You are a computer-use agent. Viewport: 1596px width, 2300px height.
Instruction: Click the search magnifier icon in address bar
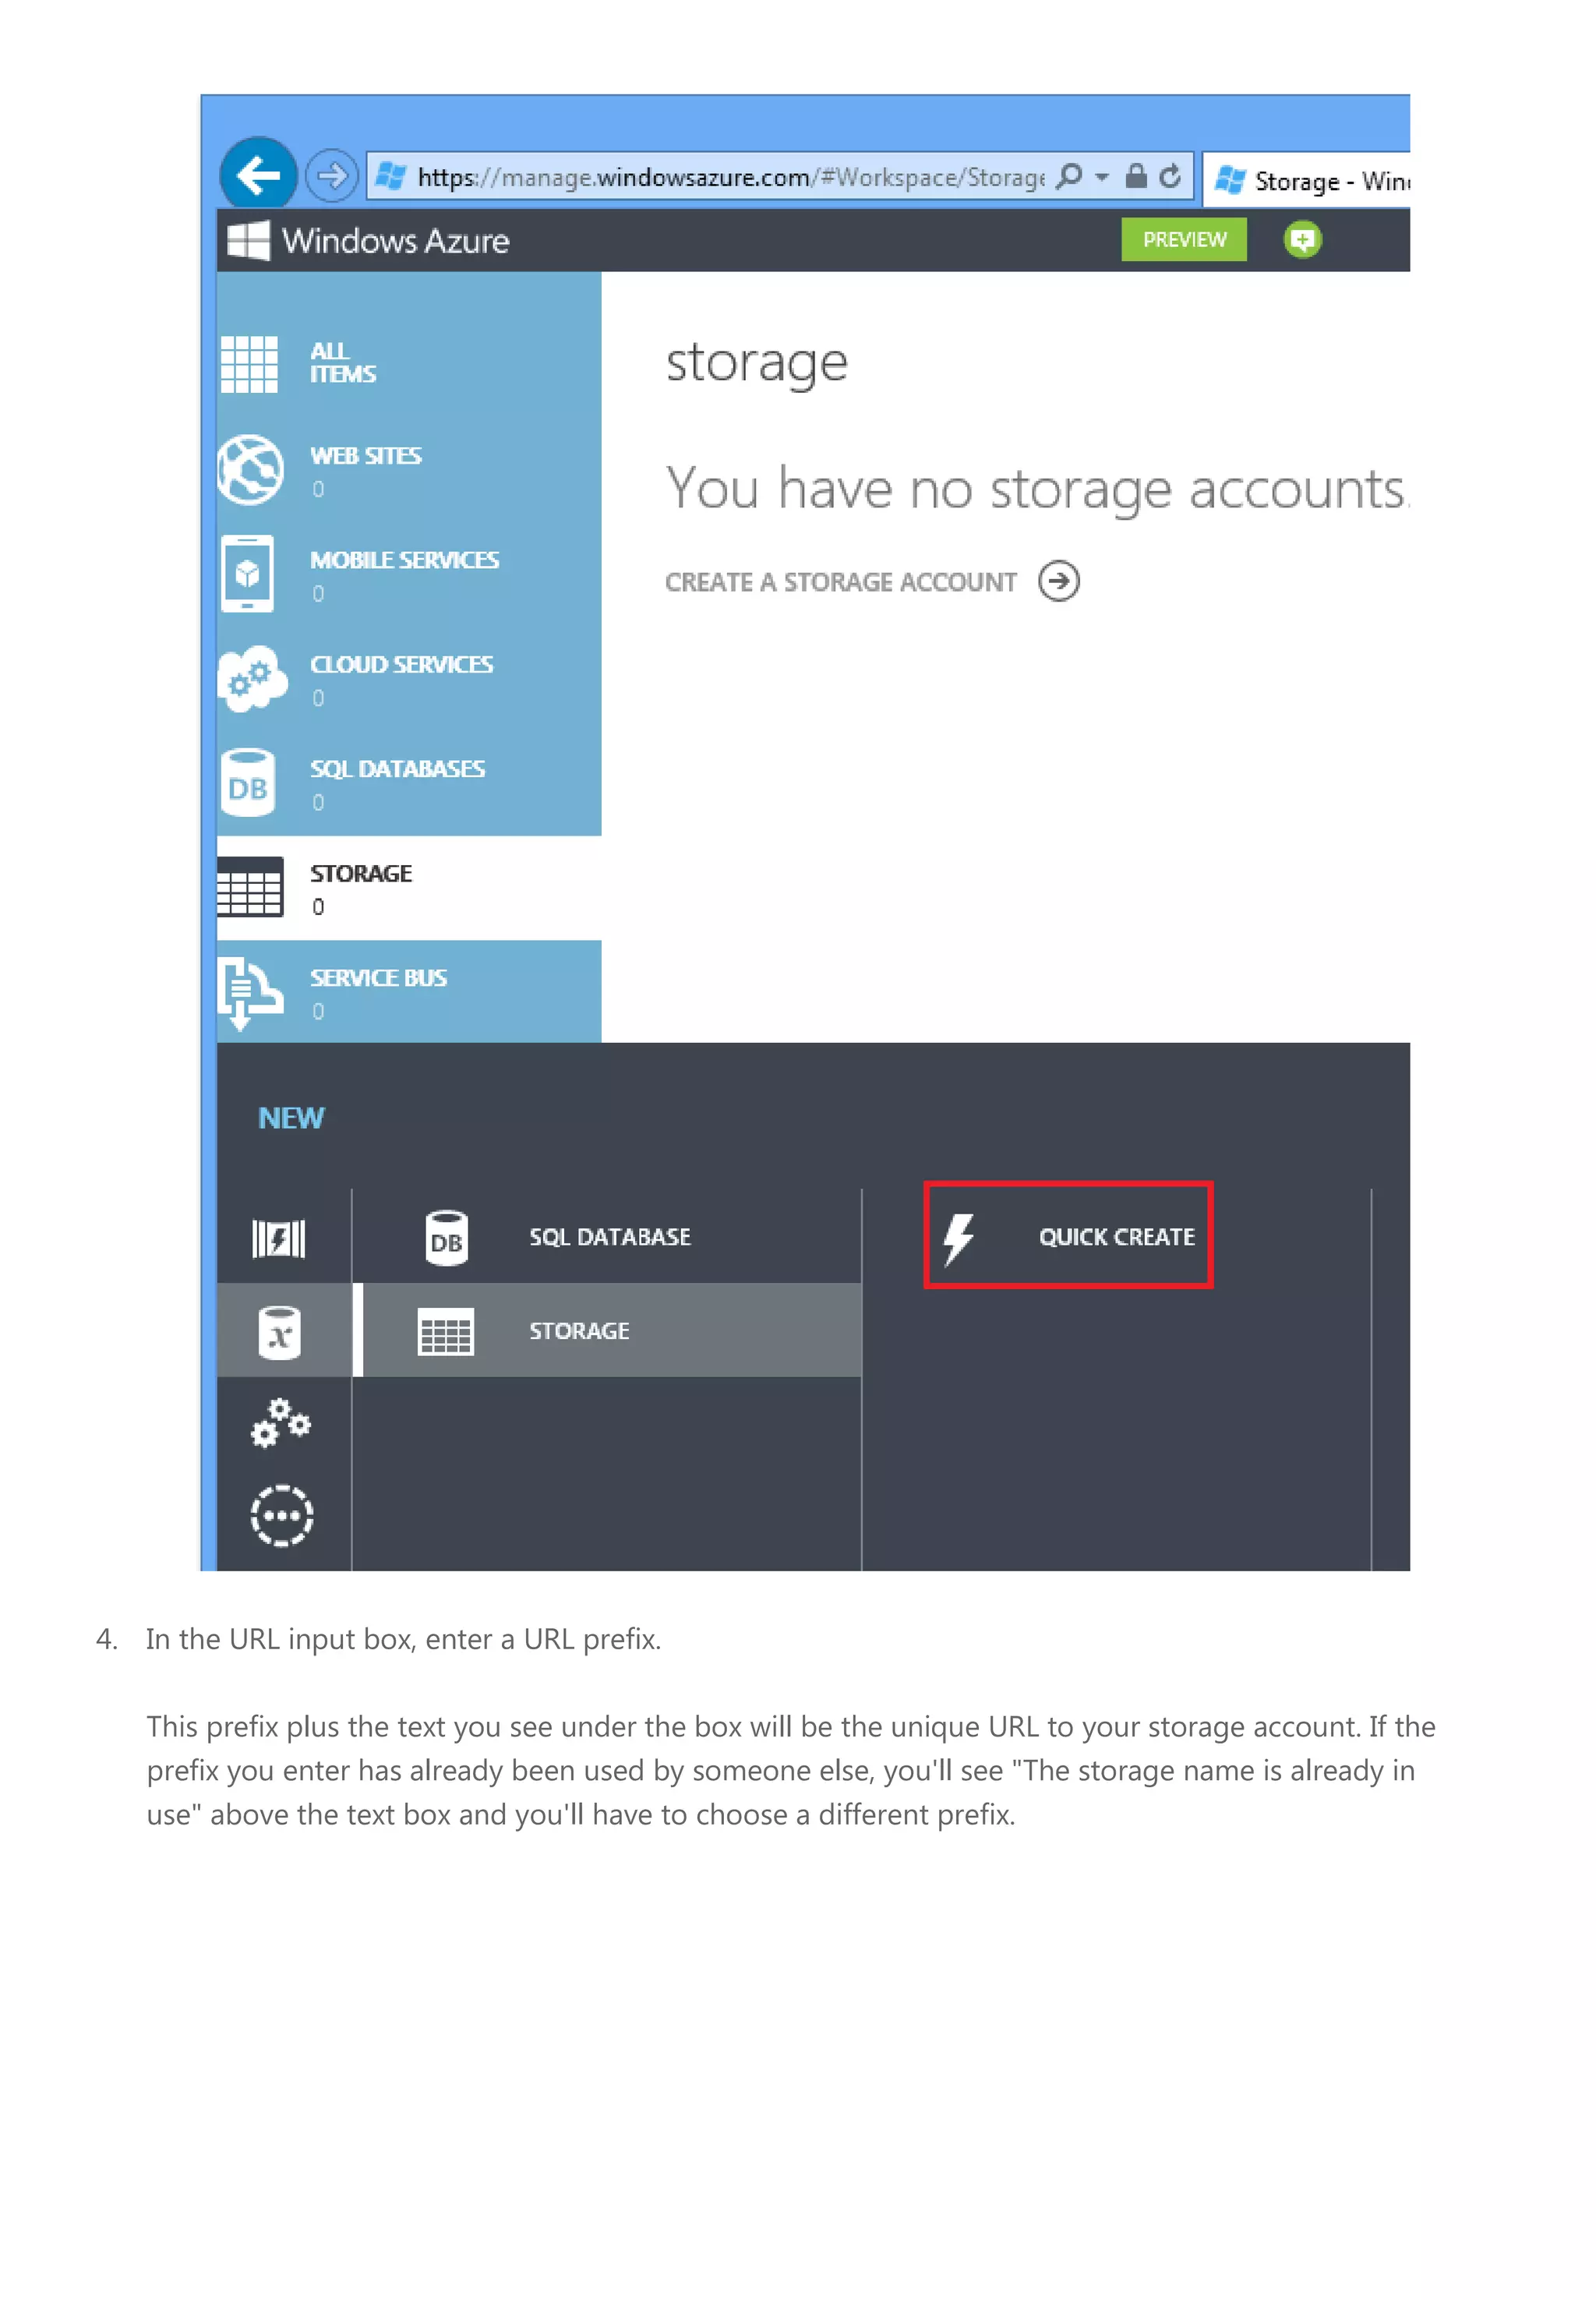(1069, 176)
